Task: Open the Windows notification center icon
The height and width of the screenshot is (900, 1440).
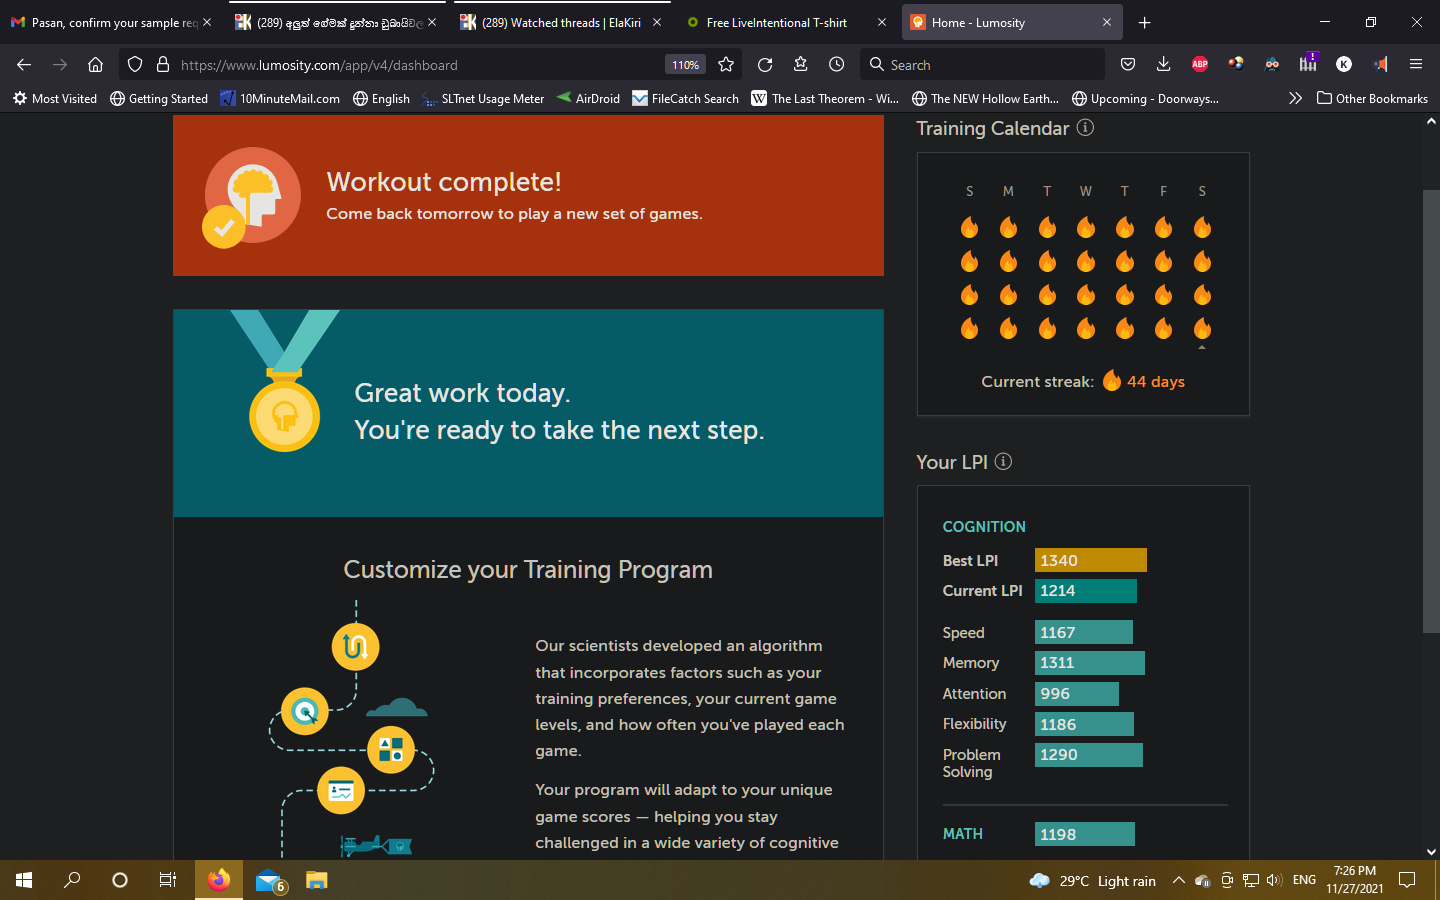Action: pos(1407,880)
